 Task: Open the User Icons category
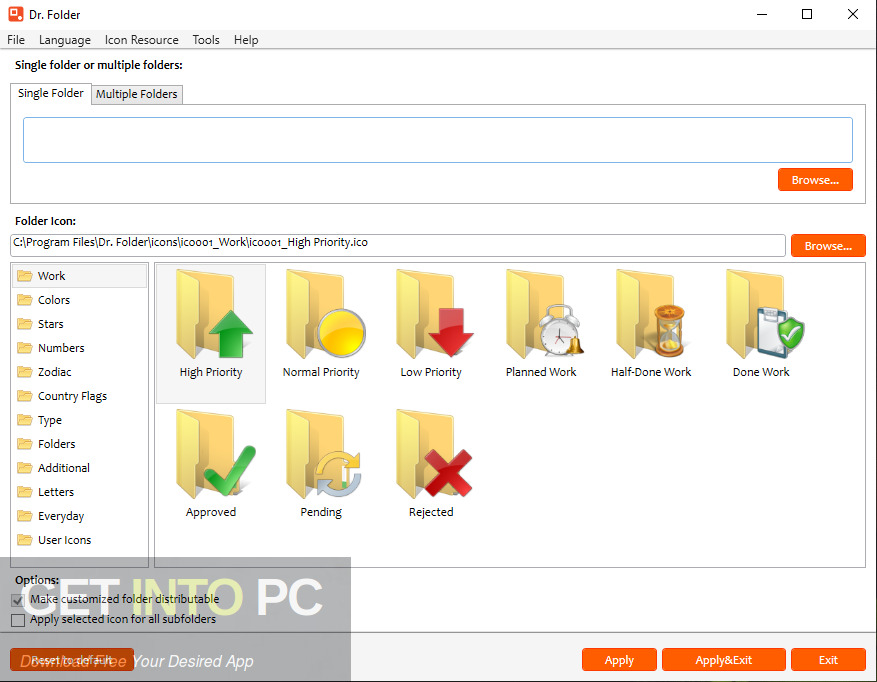[x=79, y=540]
